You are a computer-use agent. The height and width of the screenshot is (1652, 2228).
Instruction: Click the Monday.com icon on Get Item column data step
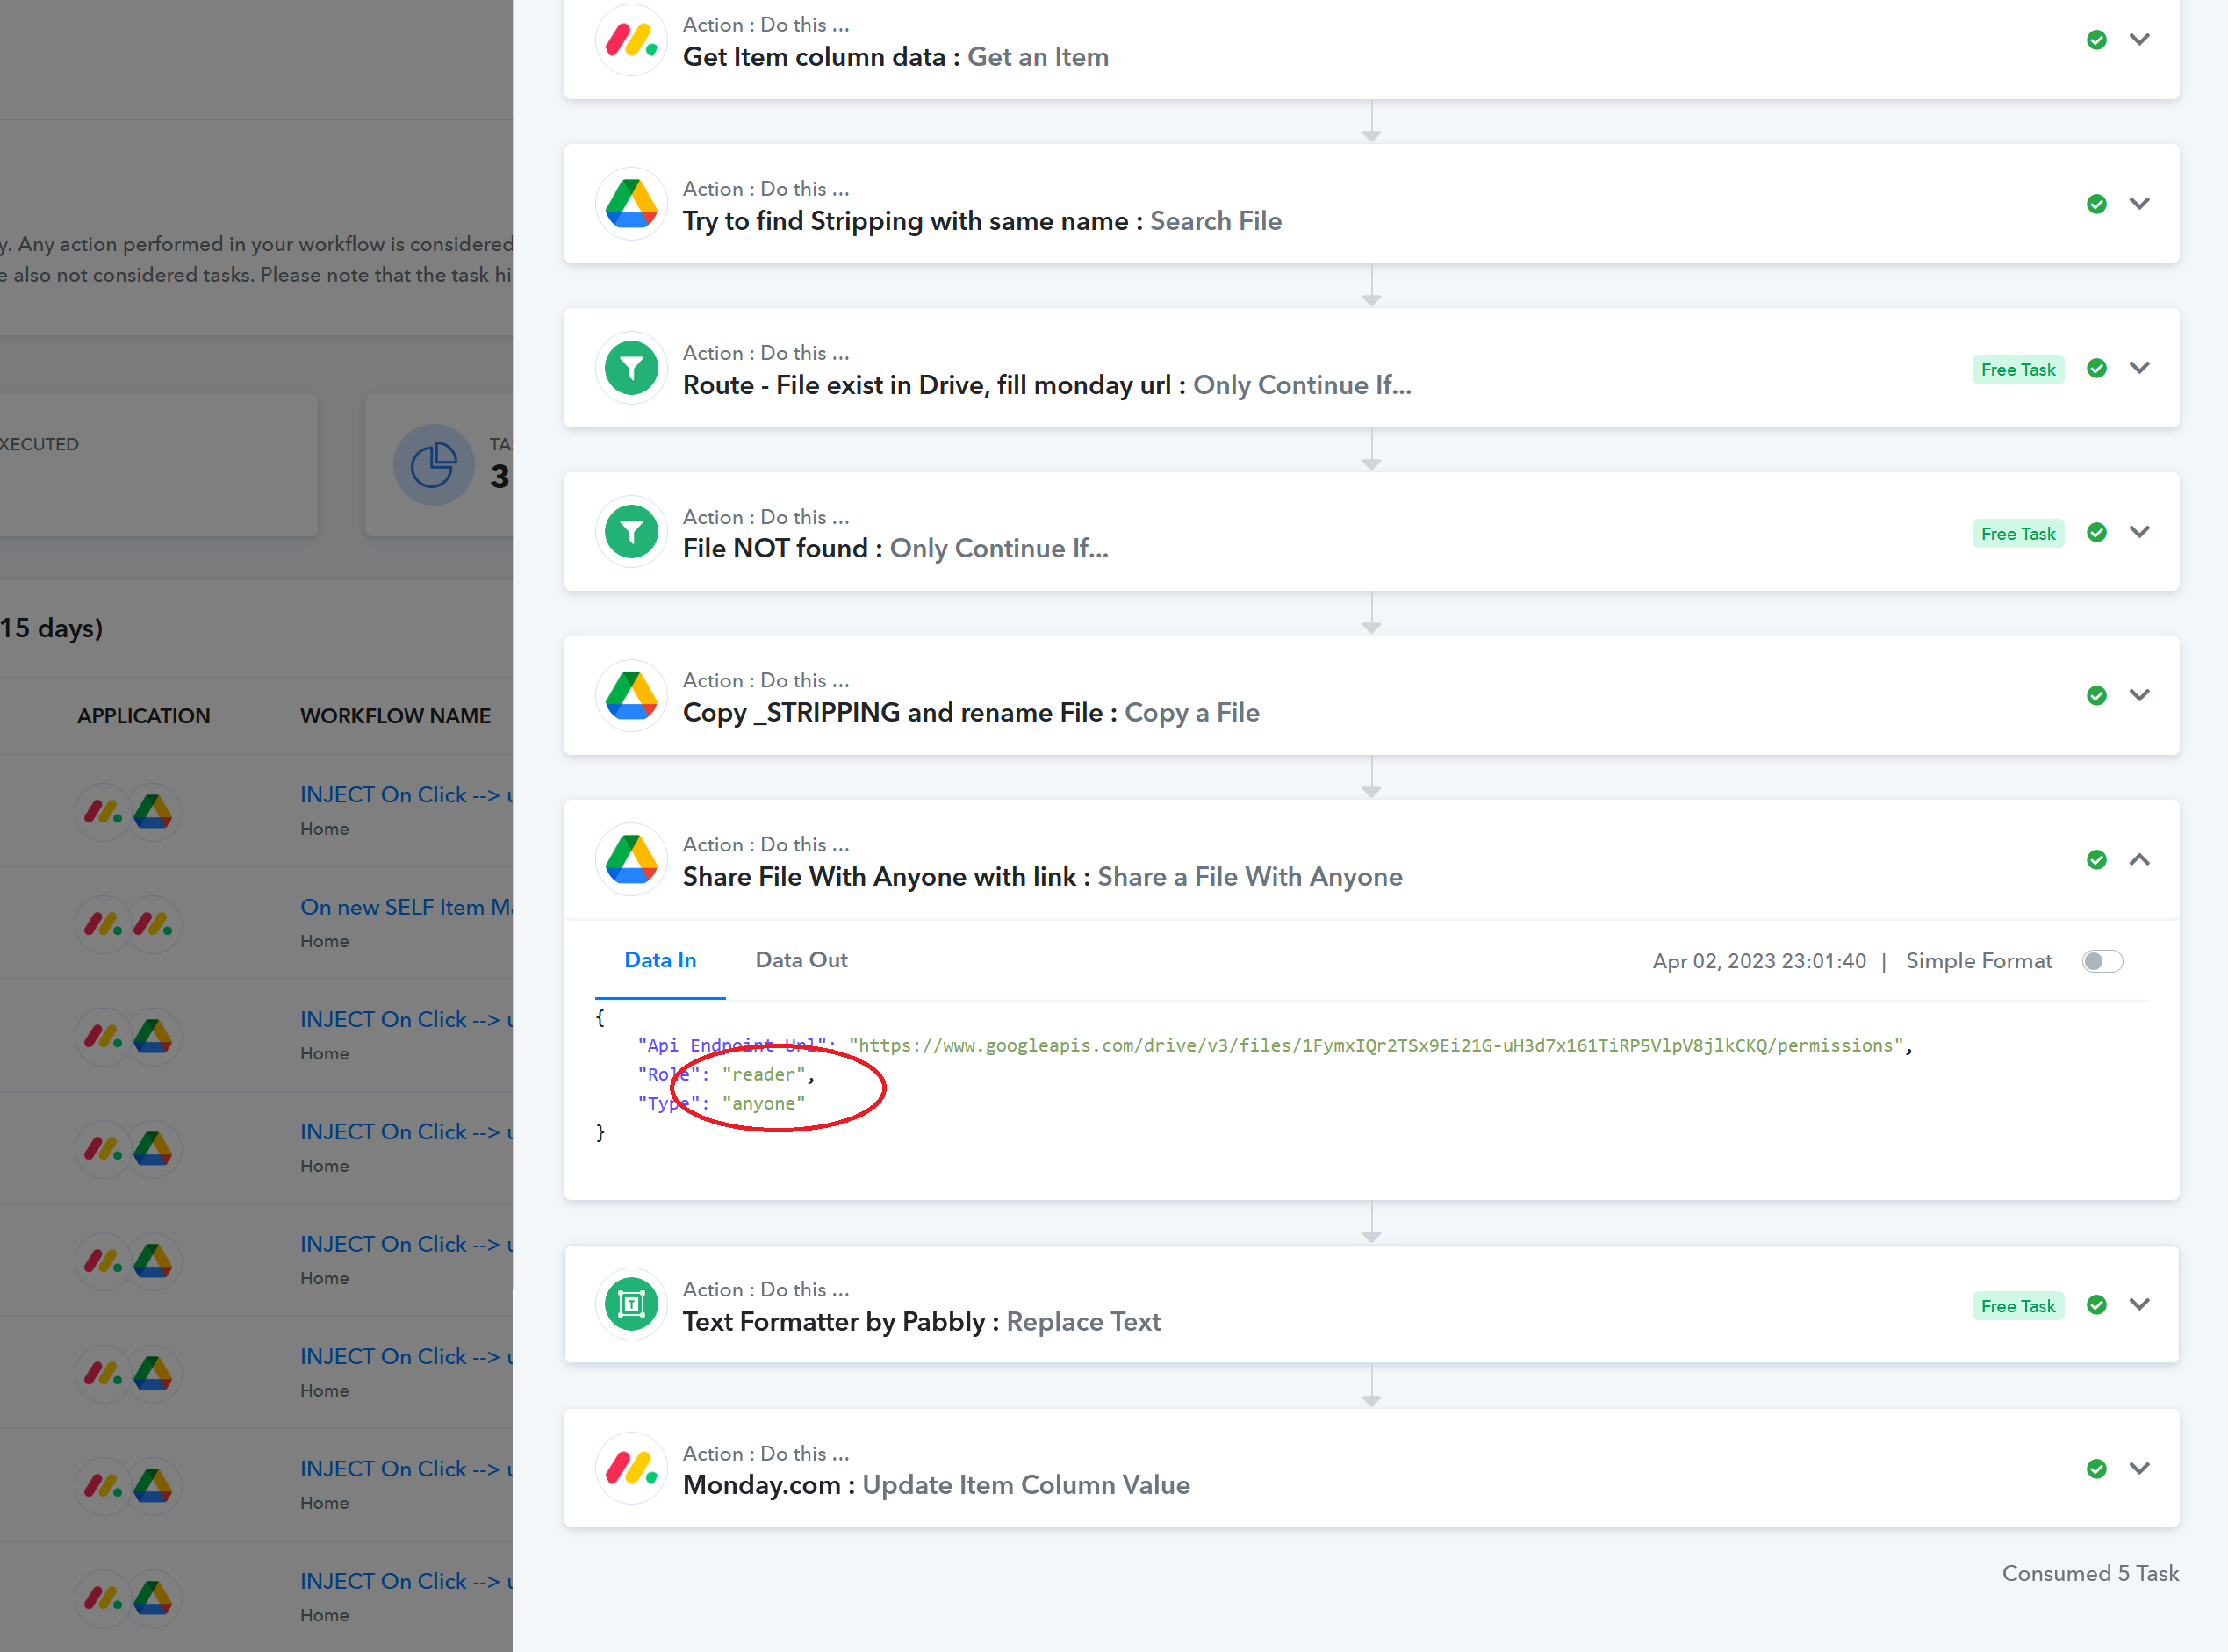pyautogui.click(x=631, y=40)
